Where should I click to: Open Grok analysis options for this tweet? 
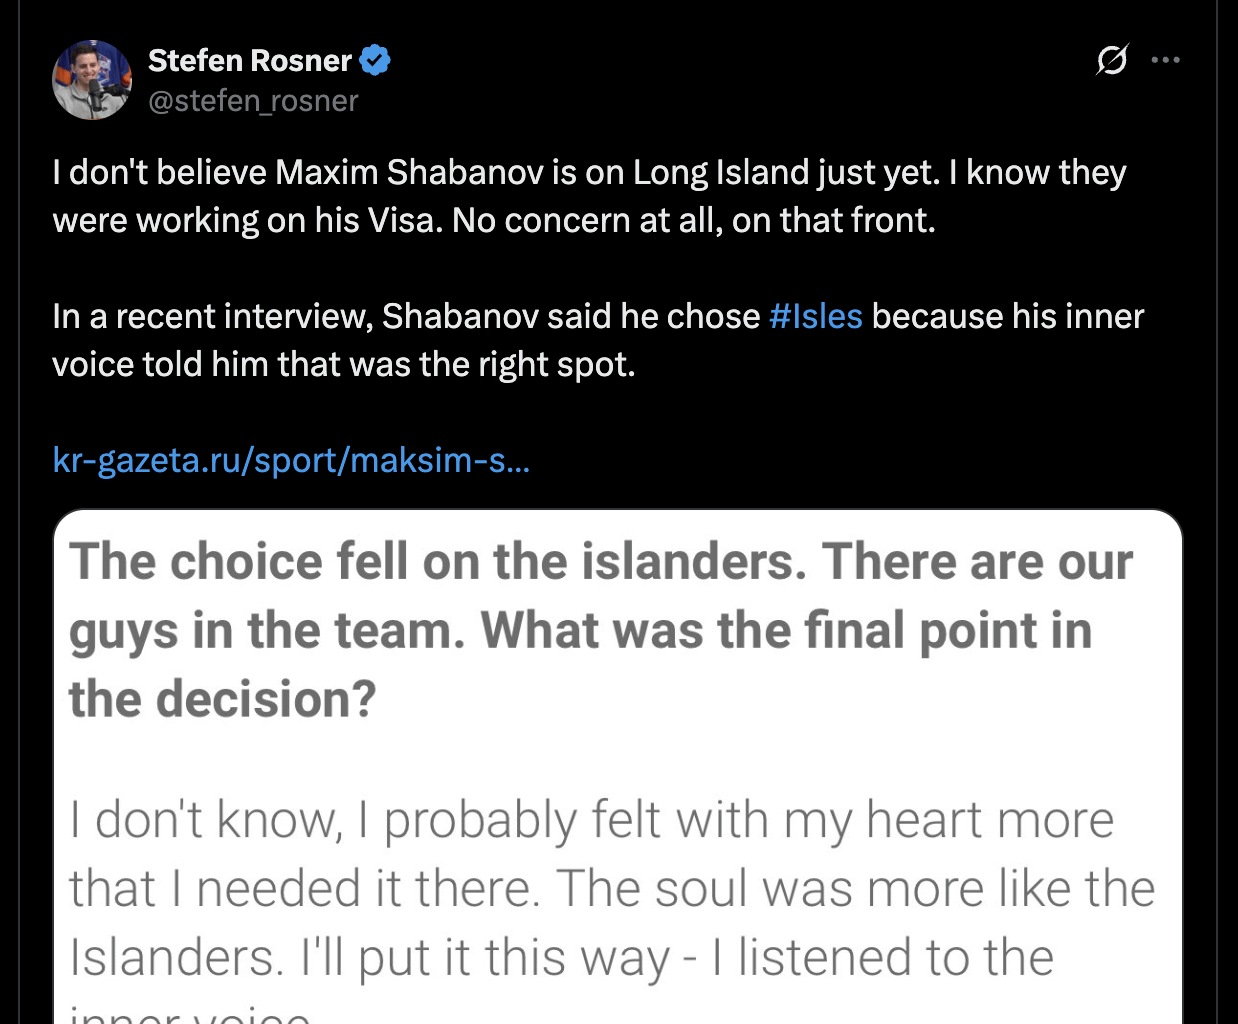(x=1112, y=60)
